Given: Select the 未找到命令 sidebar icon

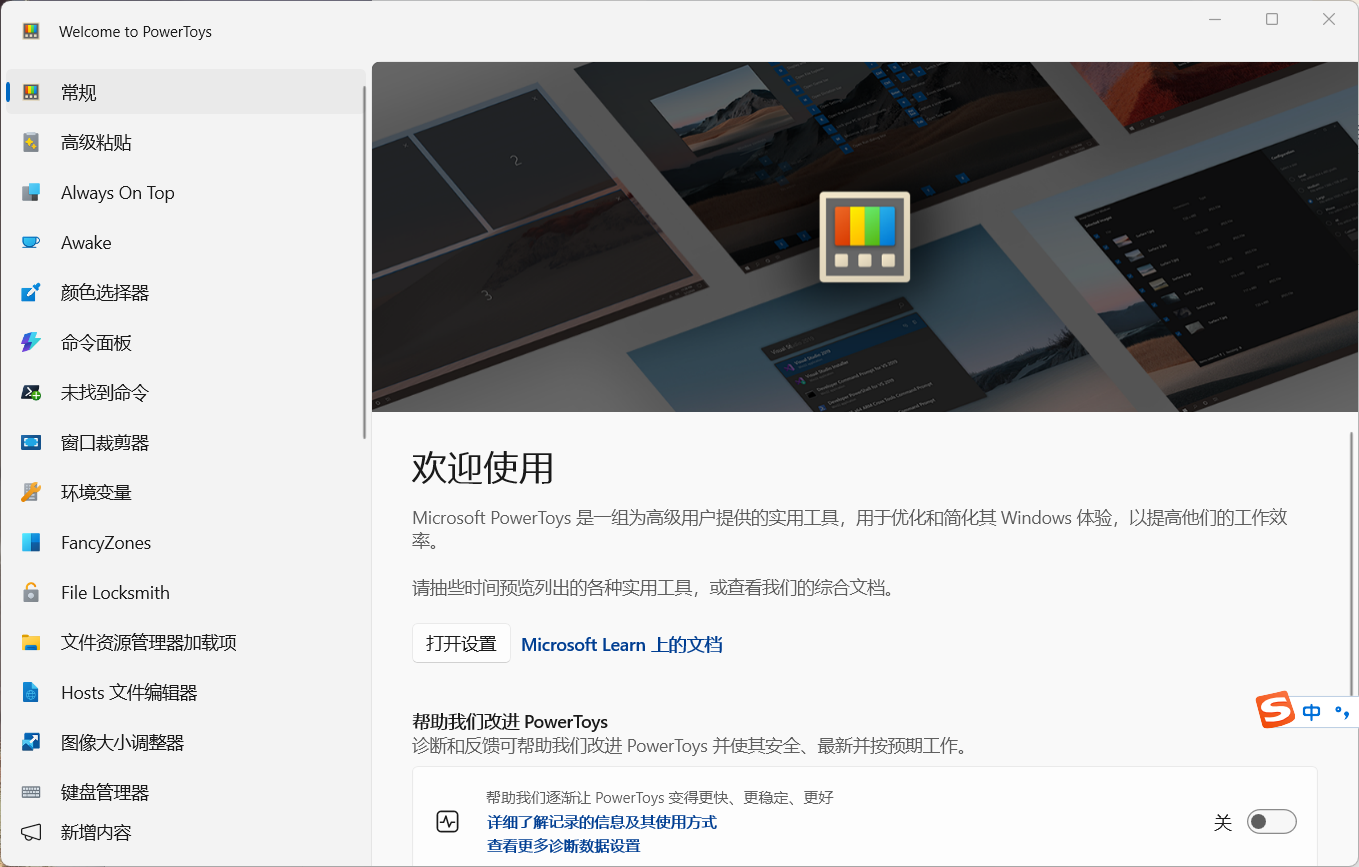Looking at the screenshot, I should point(30,392).
